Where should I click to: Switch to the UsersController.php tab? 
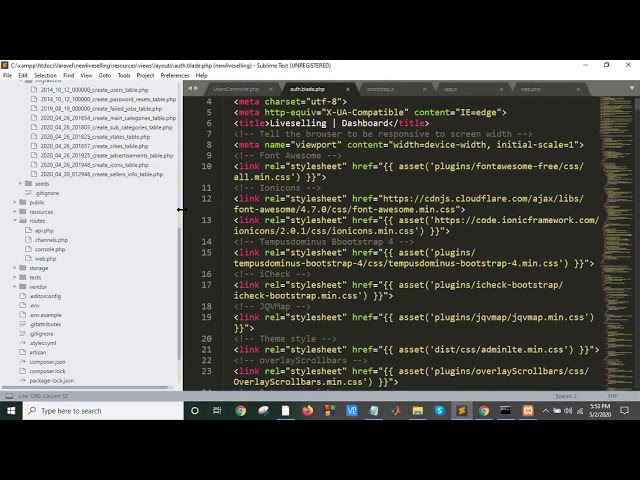(x=236, y=89)
